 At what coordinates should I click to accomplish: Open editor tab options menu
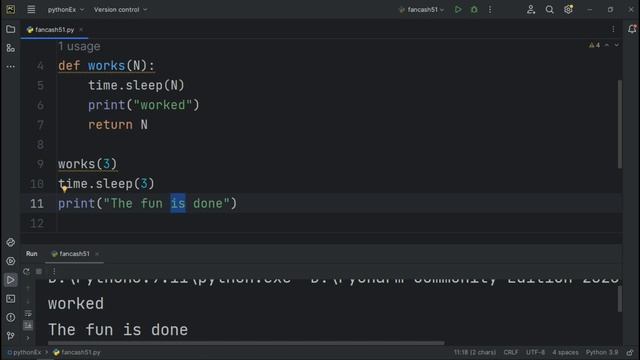pyautogui.click(x=613, y=29)
